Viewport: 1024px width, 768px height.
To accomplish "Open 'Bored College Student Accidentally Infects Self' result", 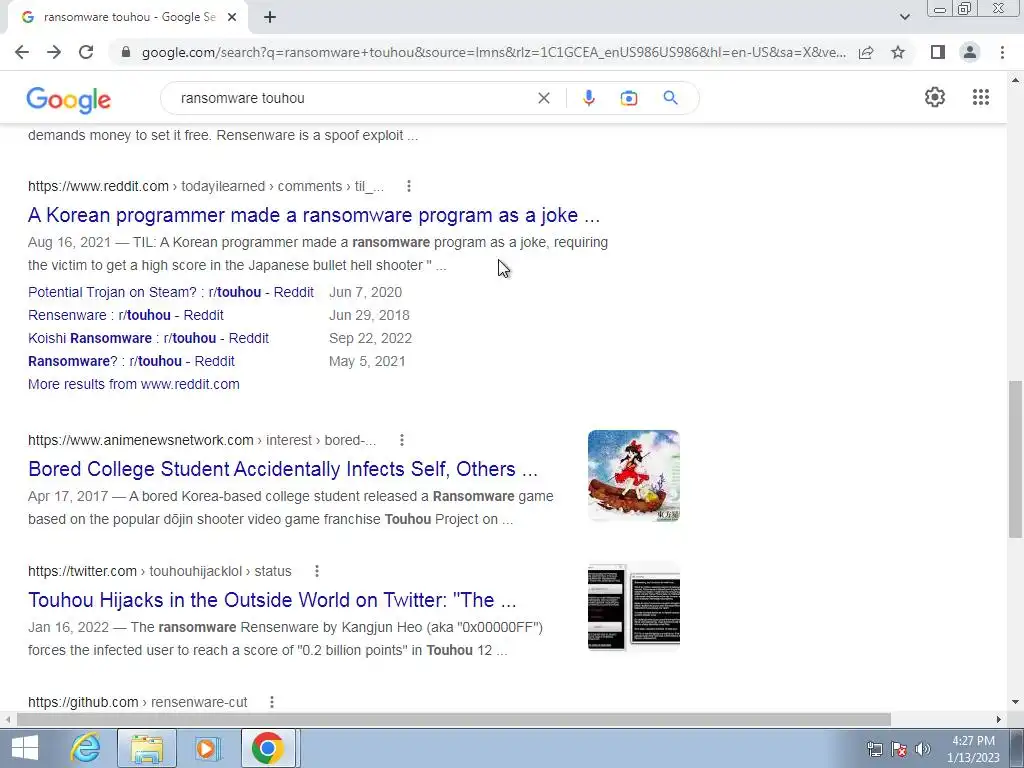I will click(x=283, y=469).
